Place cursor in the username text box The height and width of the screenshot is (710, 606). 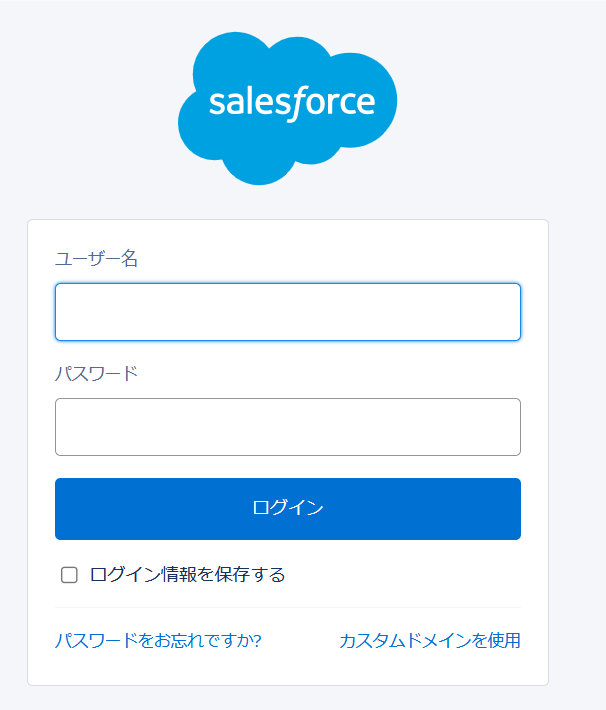288,312
